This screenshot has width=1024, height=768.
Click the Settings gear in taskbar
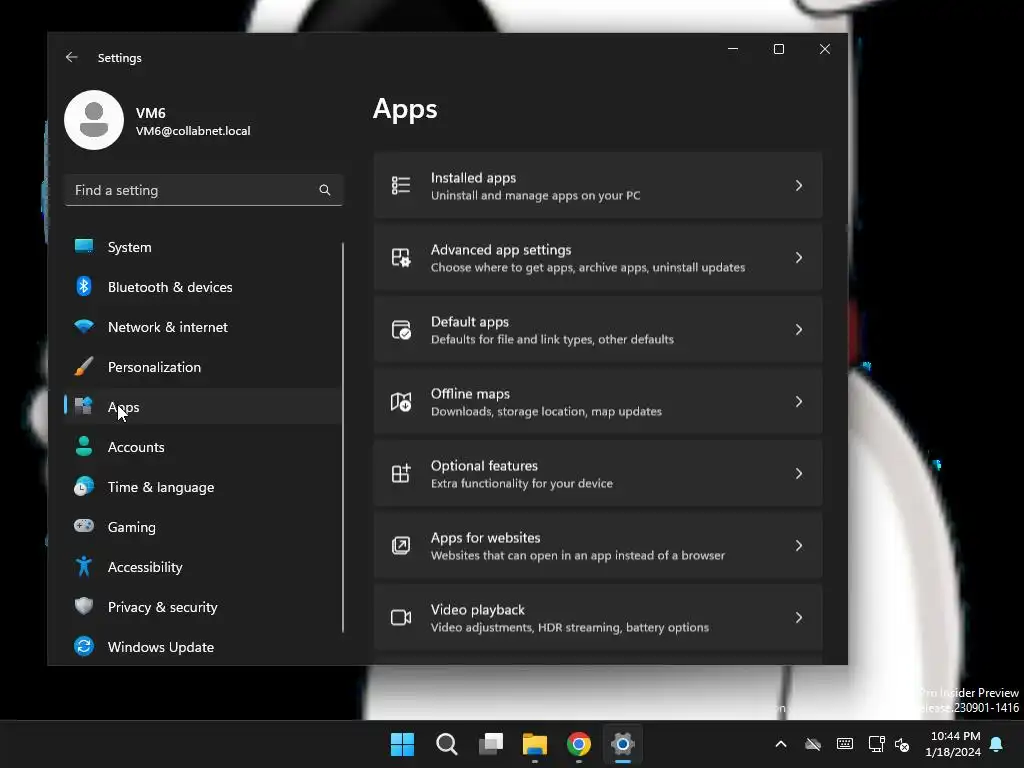click(x=623, y=744)
